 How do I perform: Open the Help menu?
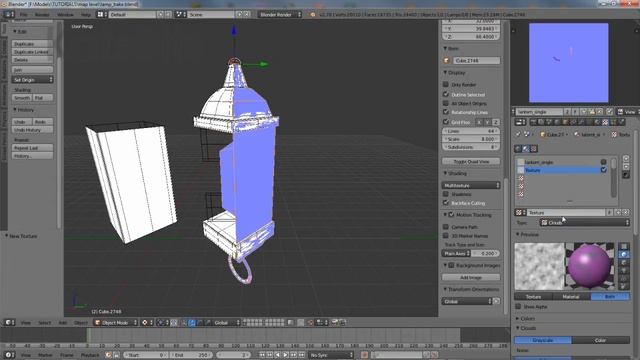tap(86, 14)
